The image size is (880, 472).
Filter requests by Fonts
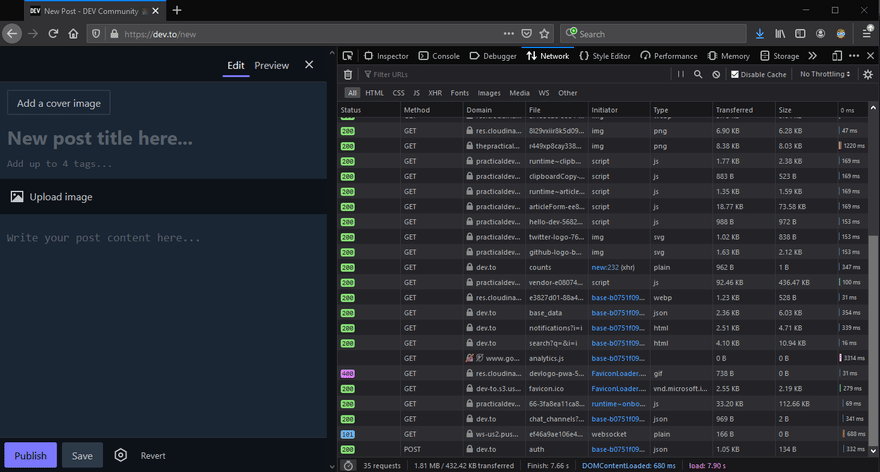pyautogui.click(x=460, y=93)
